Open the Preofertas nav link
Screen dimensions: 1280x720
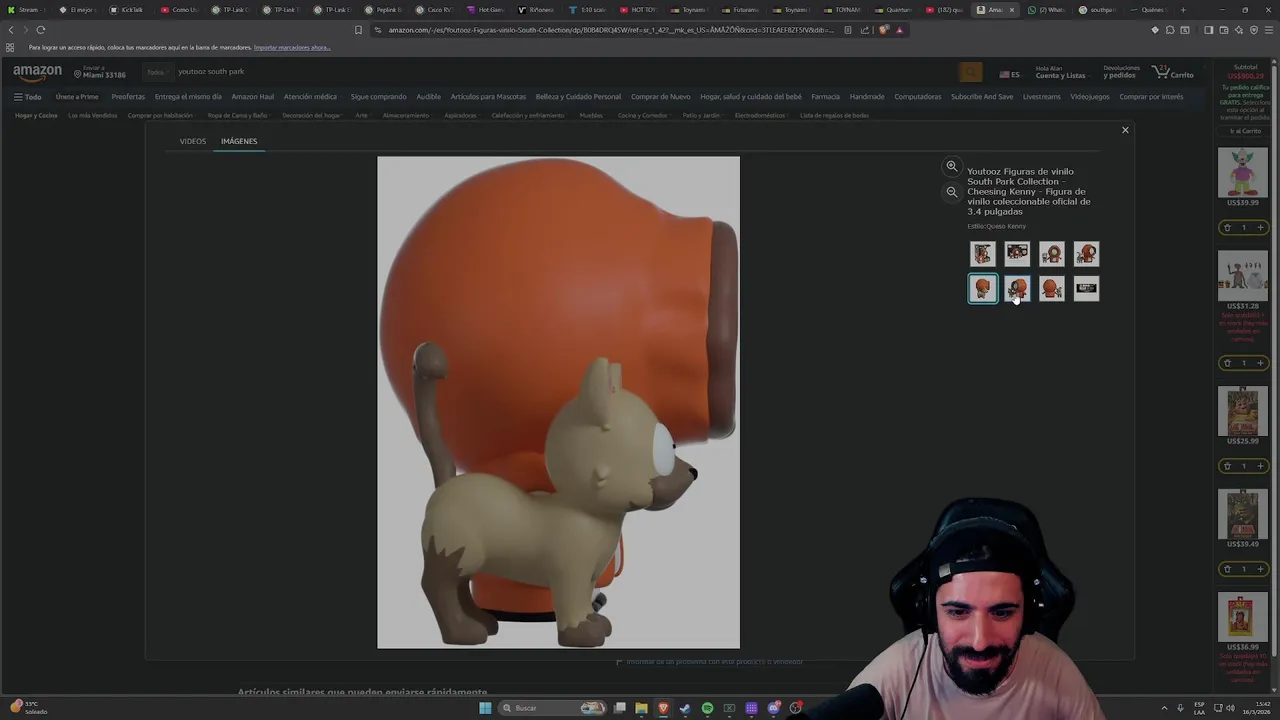[x=128, y=97]
